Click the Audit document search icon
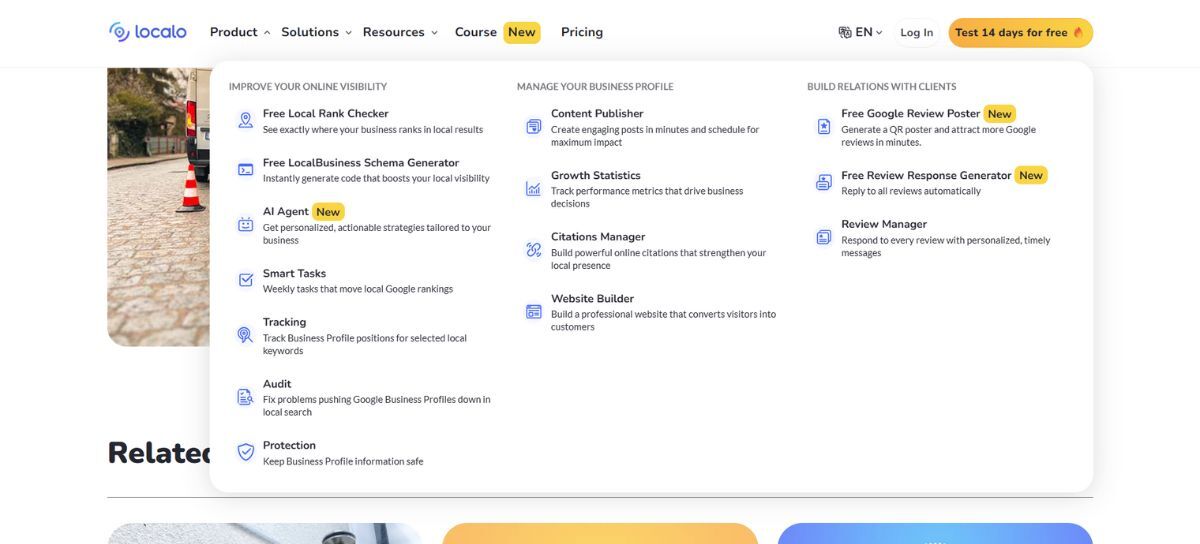Viewport: 1200px width, 544px height. tap(245, 397)
